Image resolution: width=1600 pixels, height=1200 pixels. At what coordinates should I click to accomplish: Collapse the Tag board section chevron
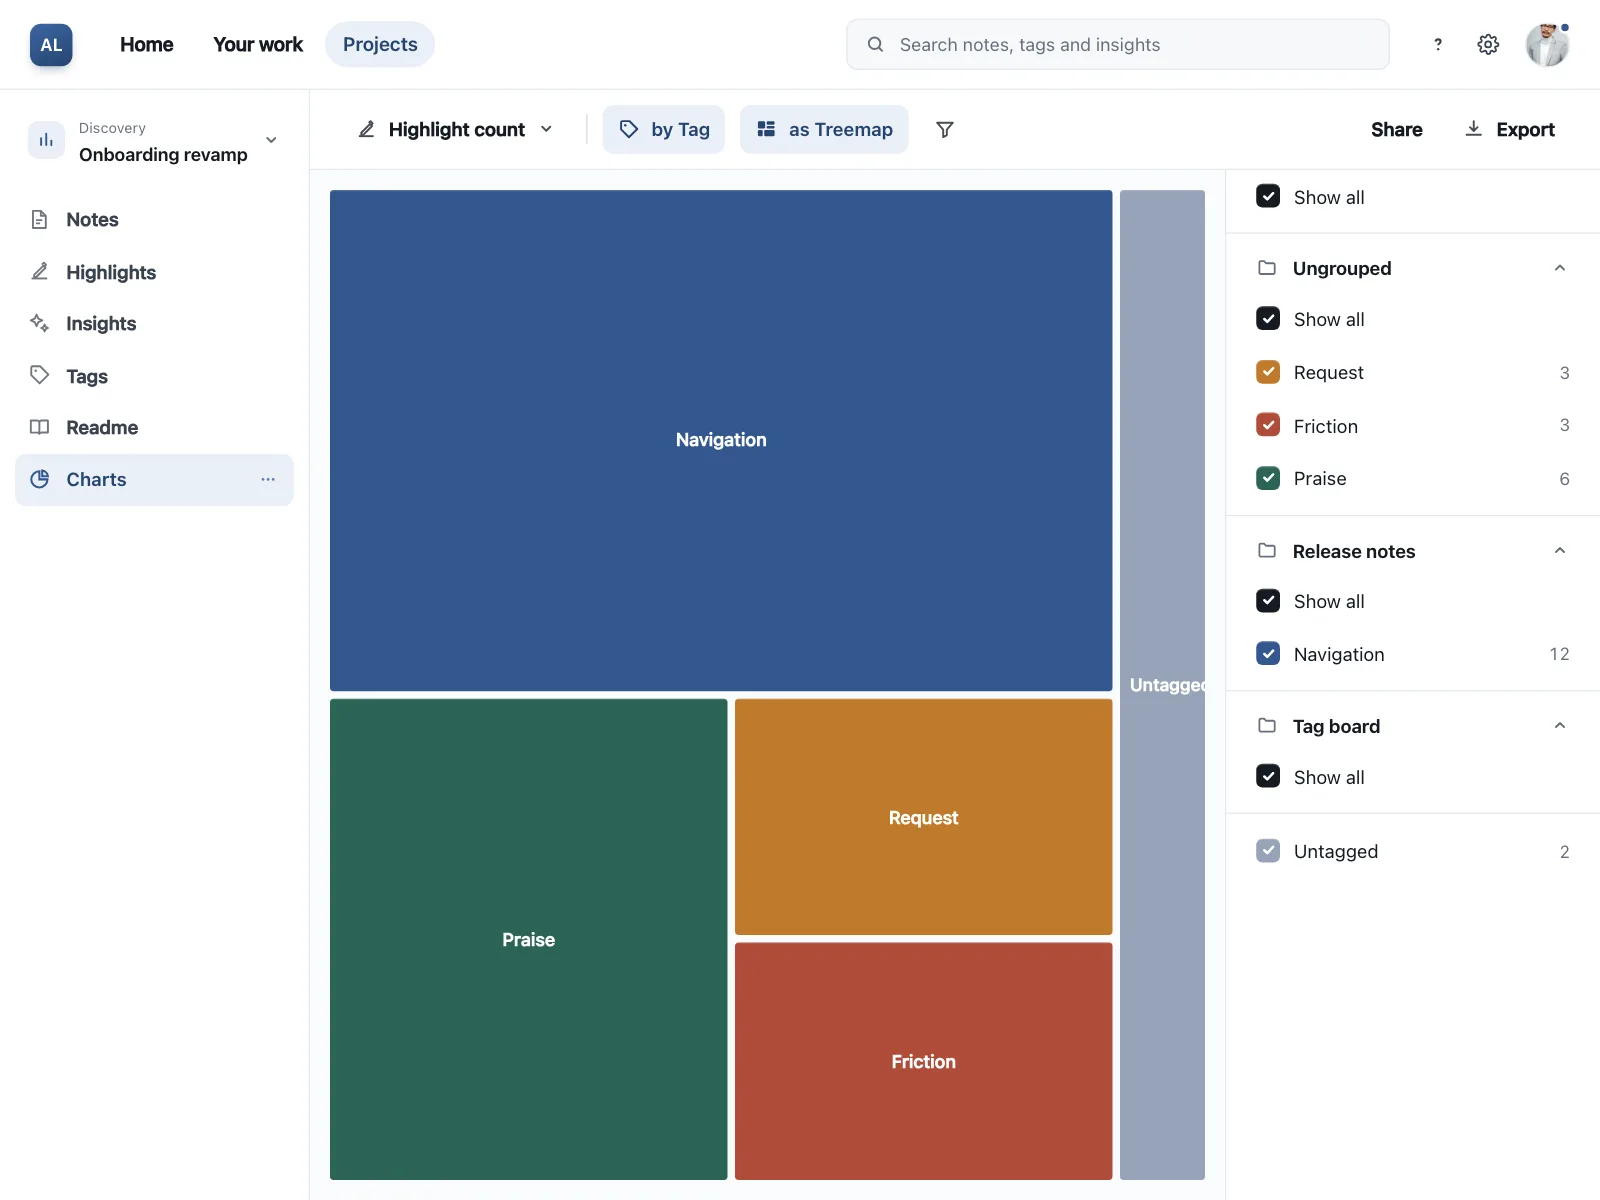click(1560, 726)
